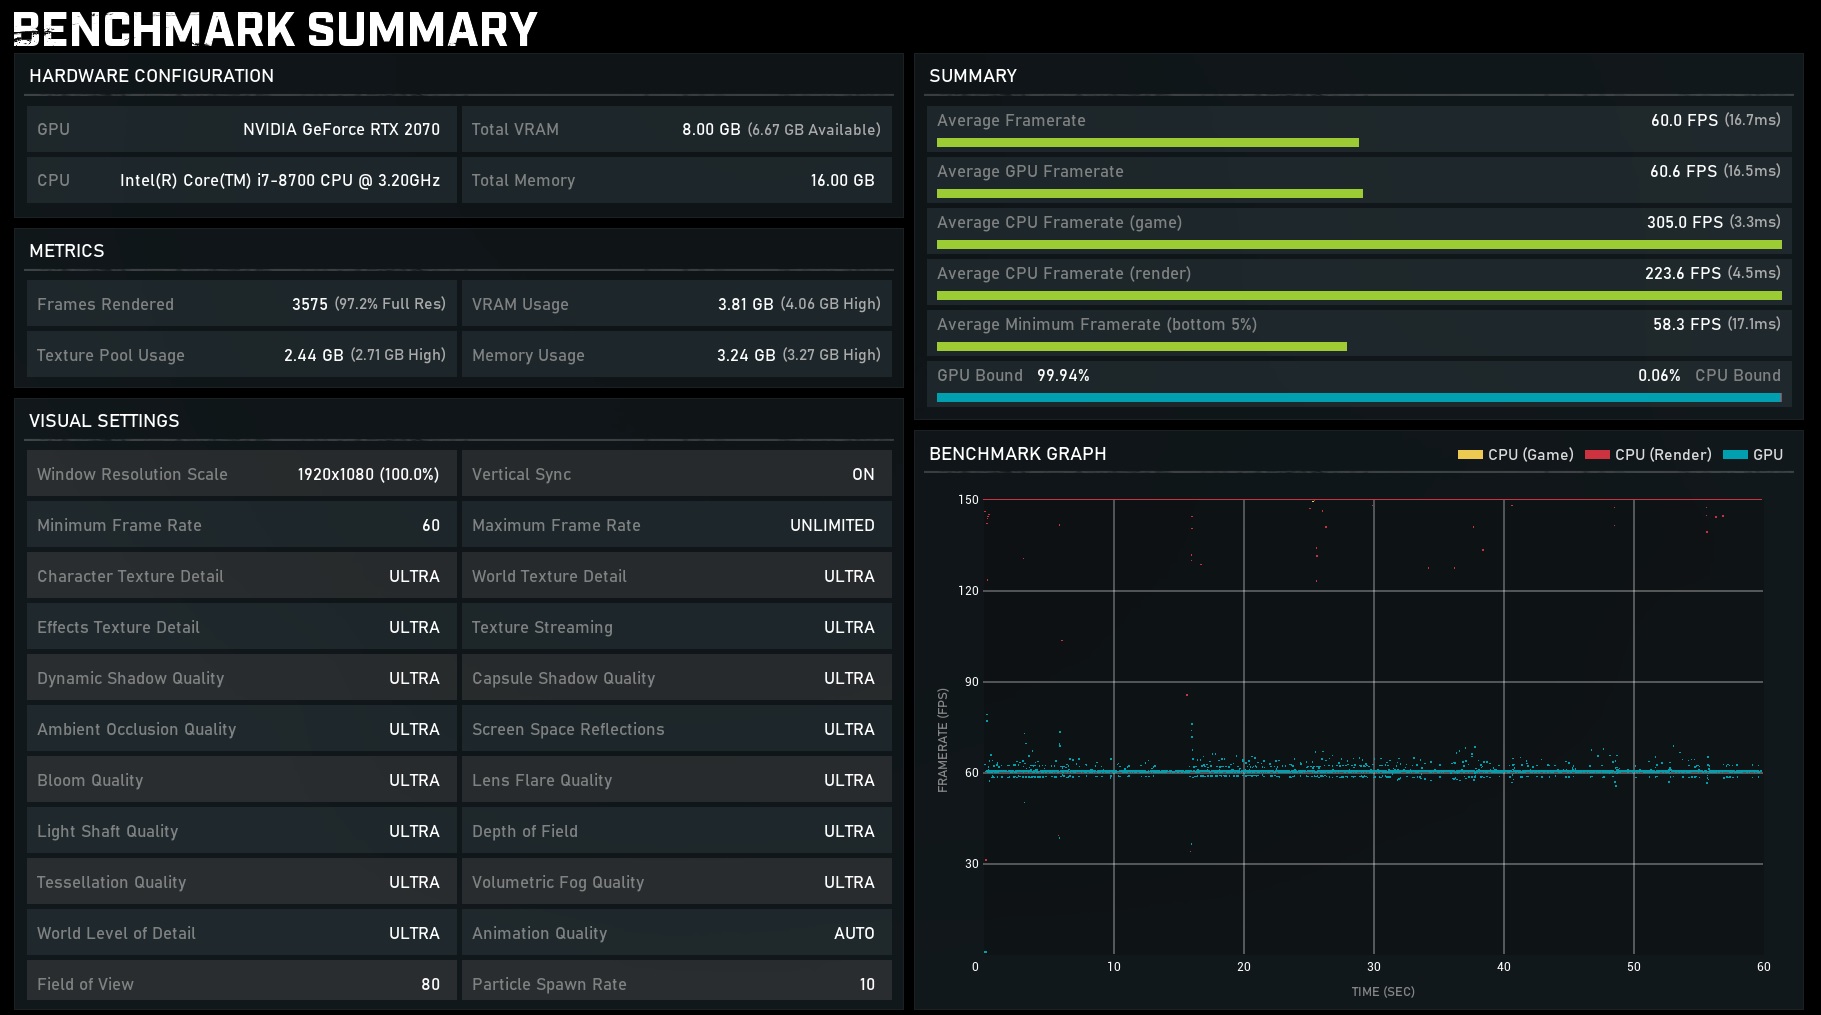The width and height of the screenshot is (1821, 1015).
Task: Click the red CPU (Render) legend swatch
Action: point(1597,455)
